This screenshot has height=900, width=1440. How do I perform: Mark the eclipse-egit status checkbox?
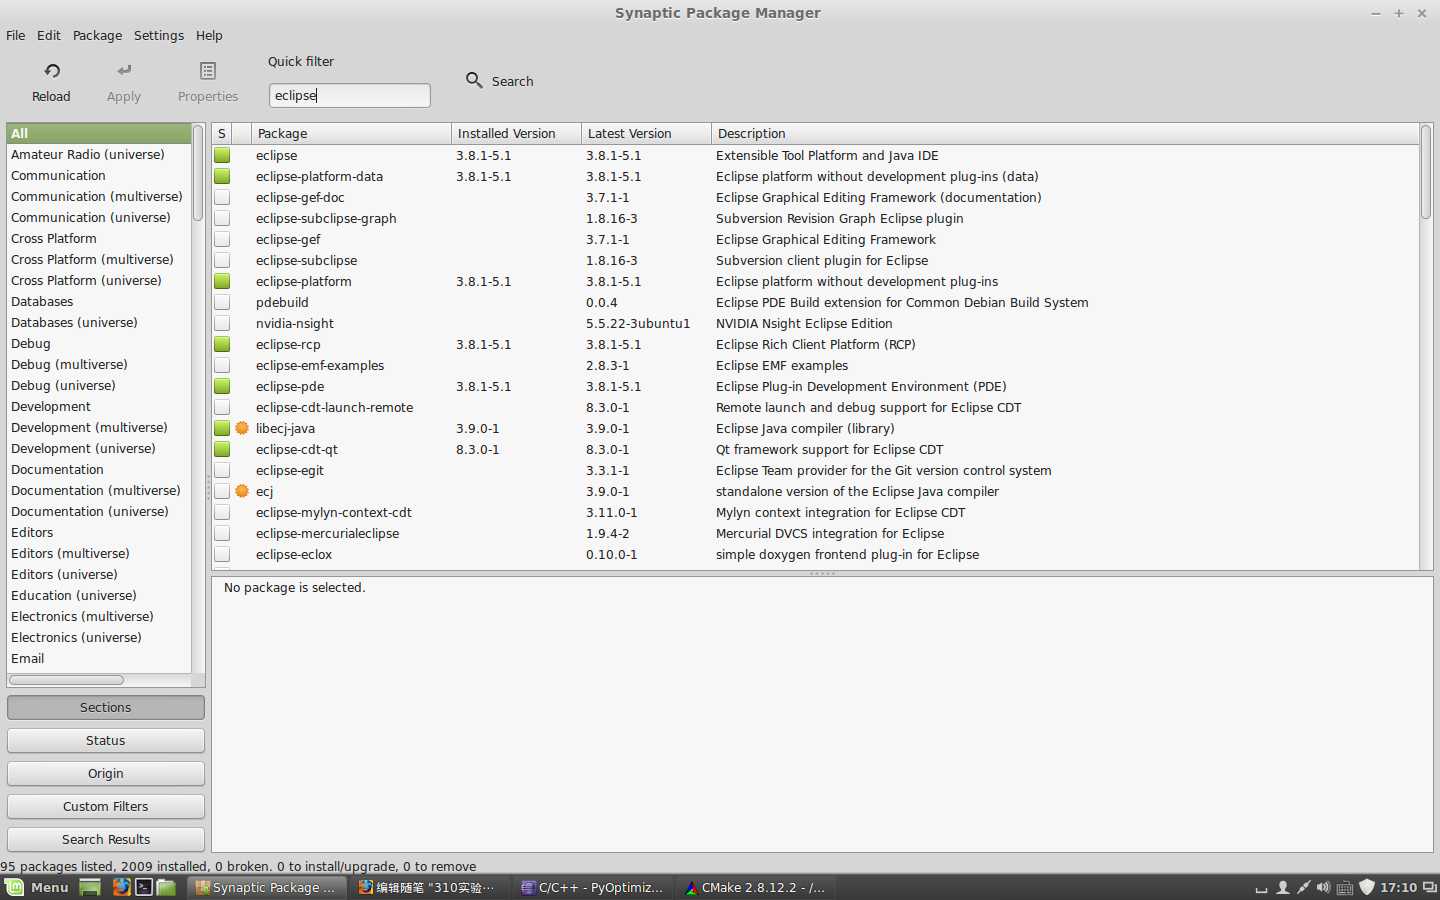222,470
